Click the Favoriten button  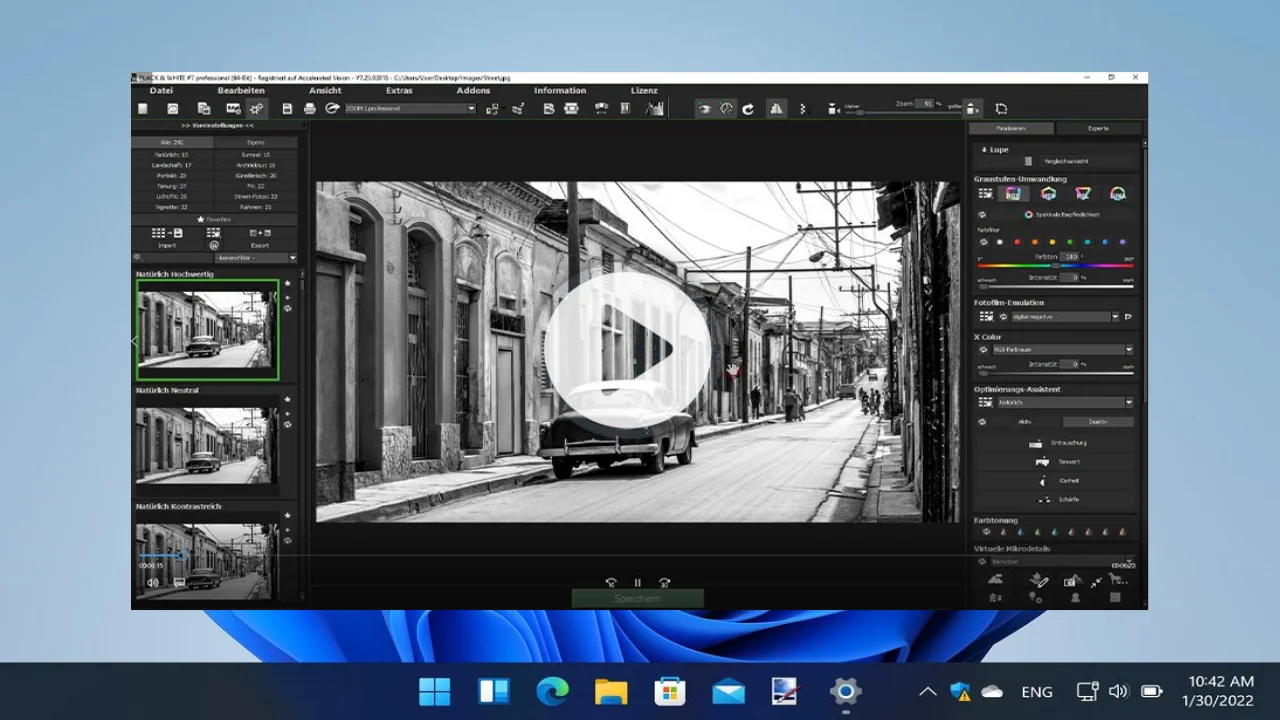215,219
